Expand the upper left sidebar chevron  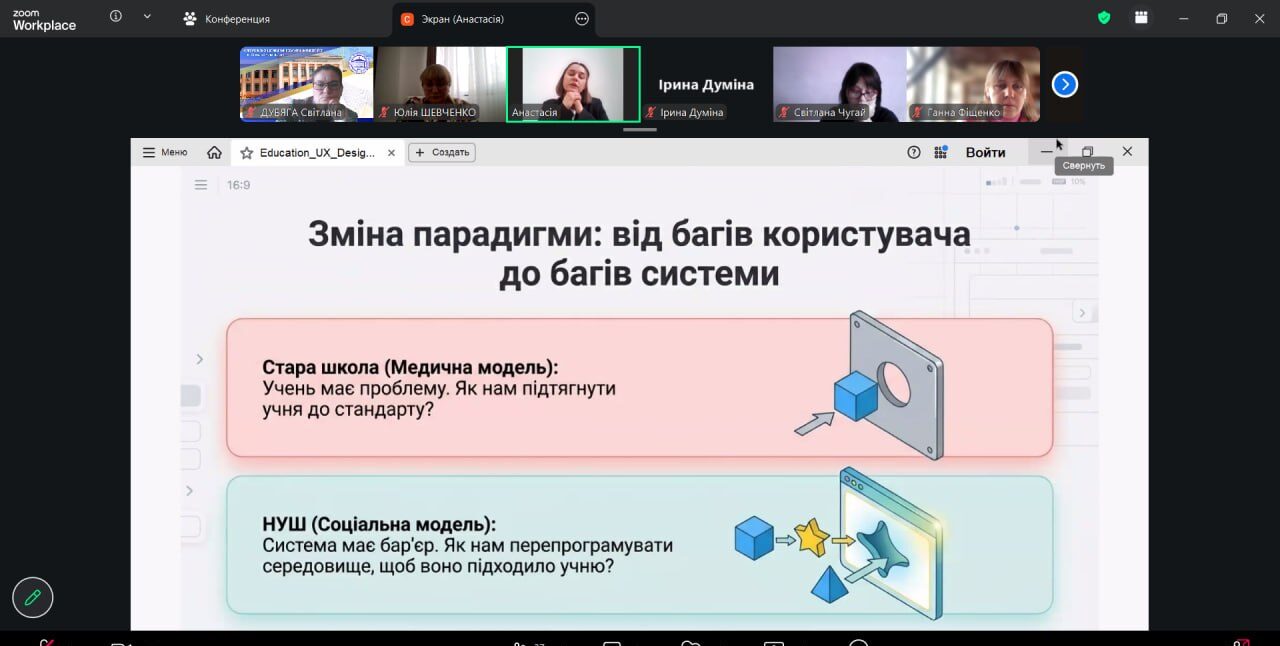(199, 359)
